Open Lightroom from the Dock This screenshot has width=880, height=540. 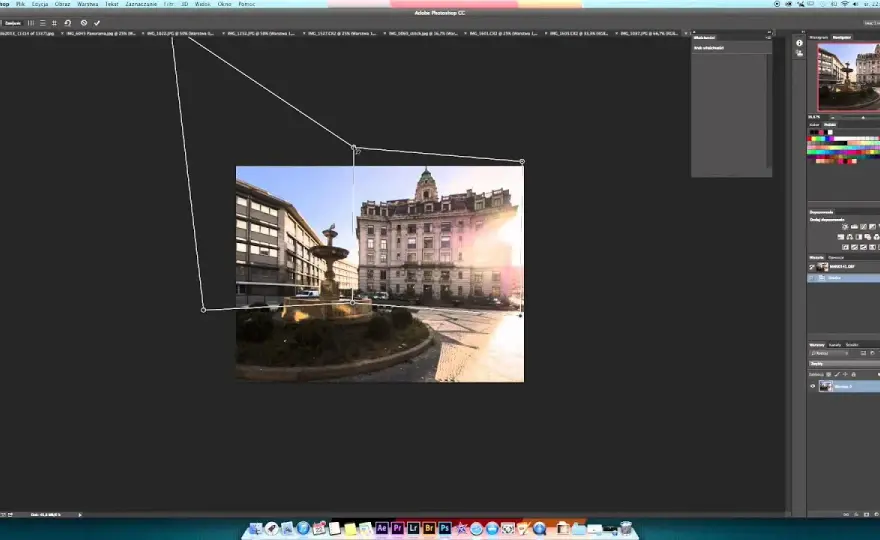tap(413, 528)
